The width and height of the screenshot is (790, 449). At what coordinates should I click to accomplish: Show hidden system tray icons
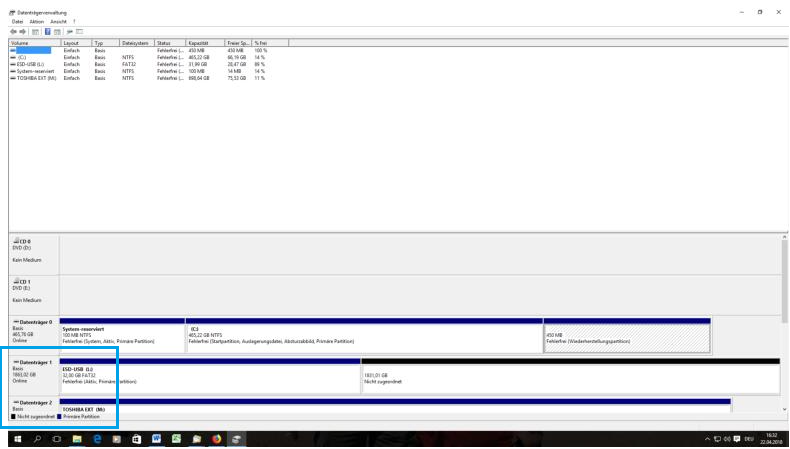point(707,439)
